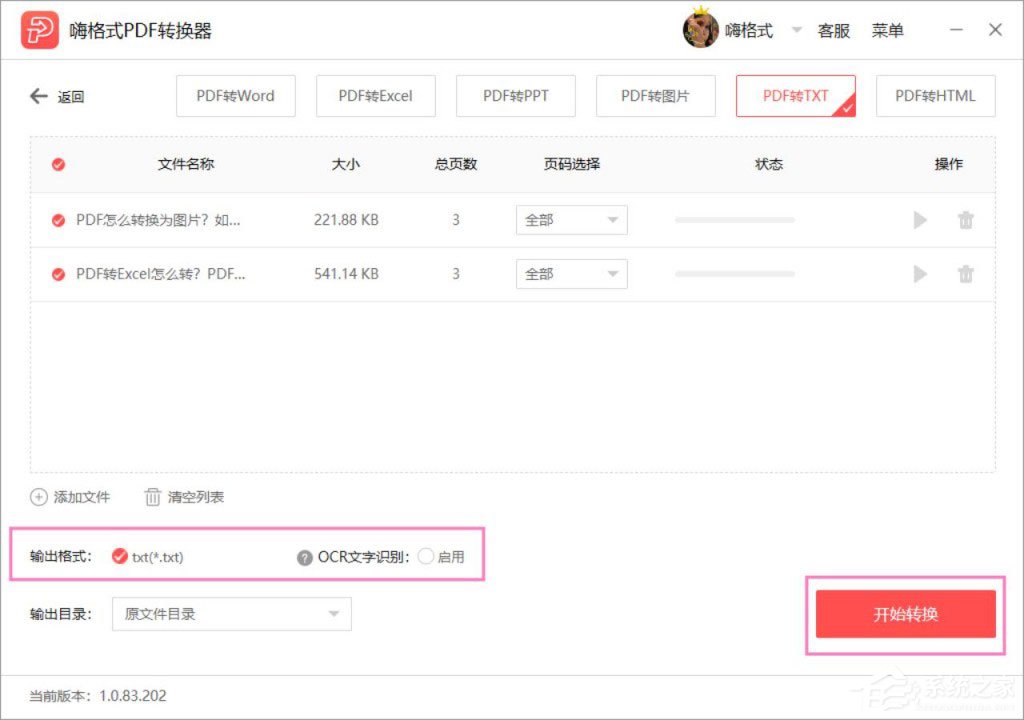
Task: Click the clear list trash icon
Action: [153, 497]
